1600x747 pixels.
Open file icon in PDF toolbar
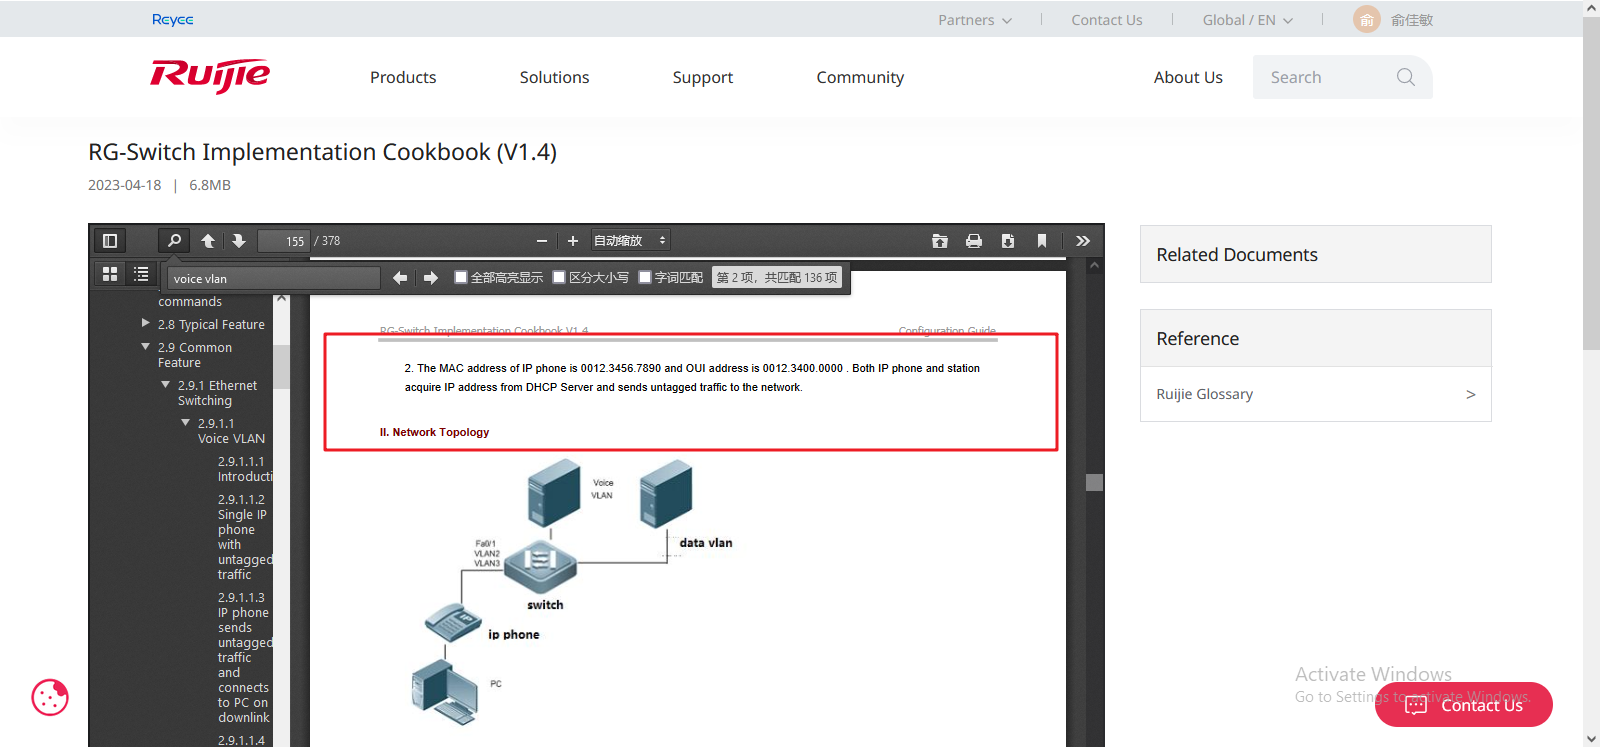coord(940,241)
